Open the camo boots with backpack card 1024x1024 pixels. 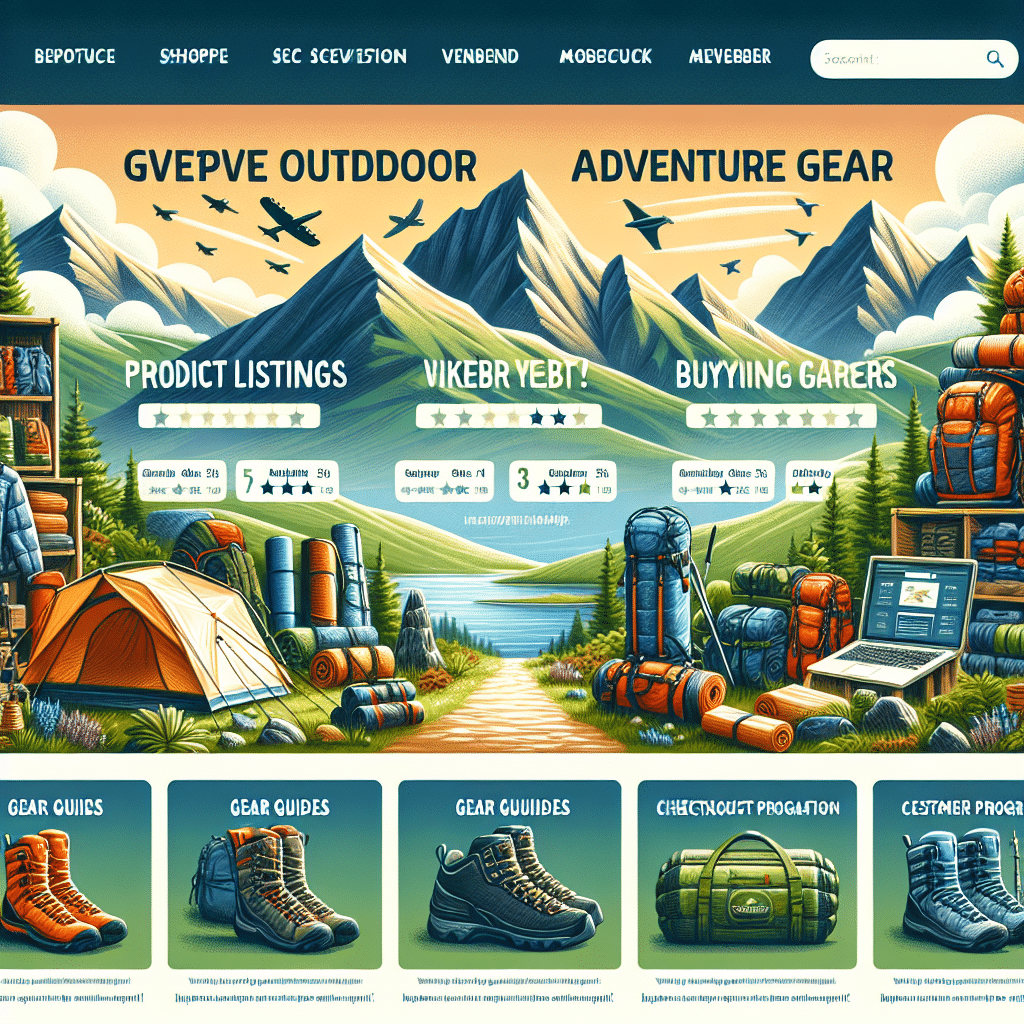[x=275, y=874]
